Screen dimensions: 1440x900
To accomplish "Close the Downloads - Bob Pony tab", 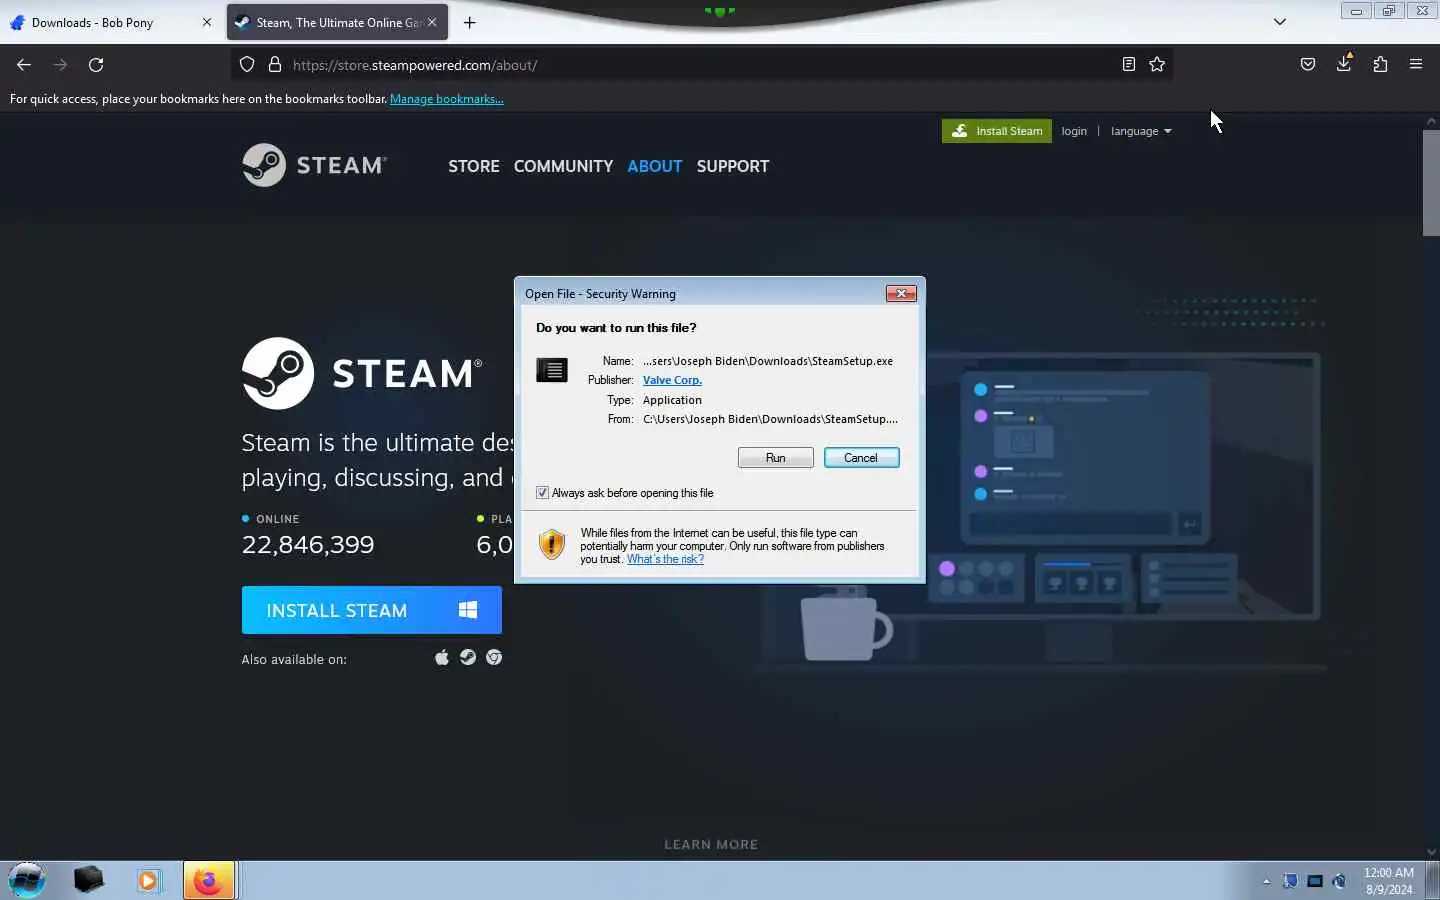I will (207, 22).
